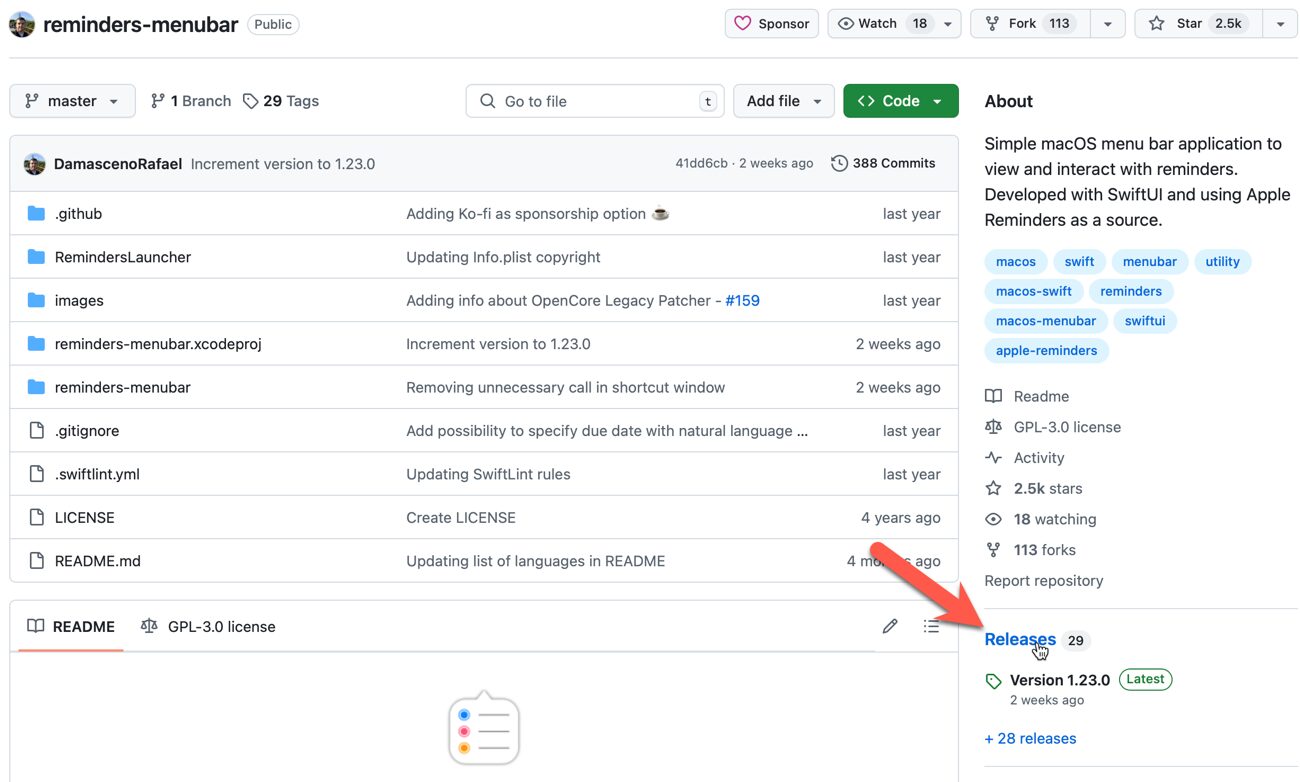The width and height of the screenshot is (1300, 782).
Task: Open the dropdown arrow next to Fork
Action: tap(1107, 23)
